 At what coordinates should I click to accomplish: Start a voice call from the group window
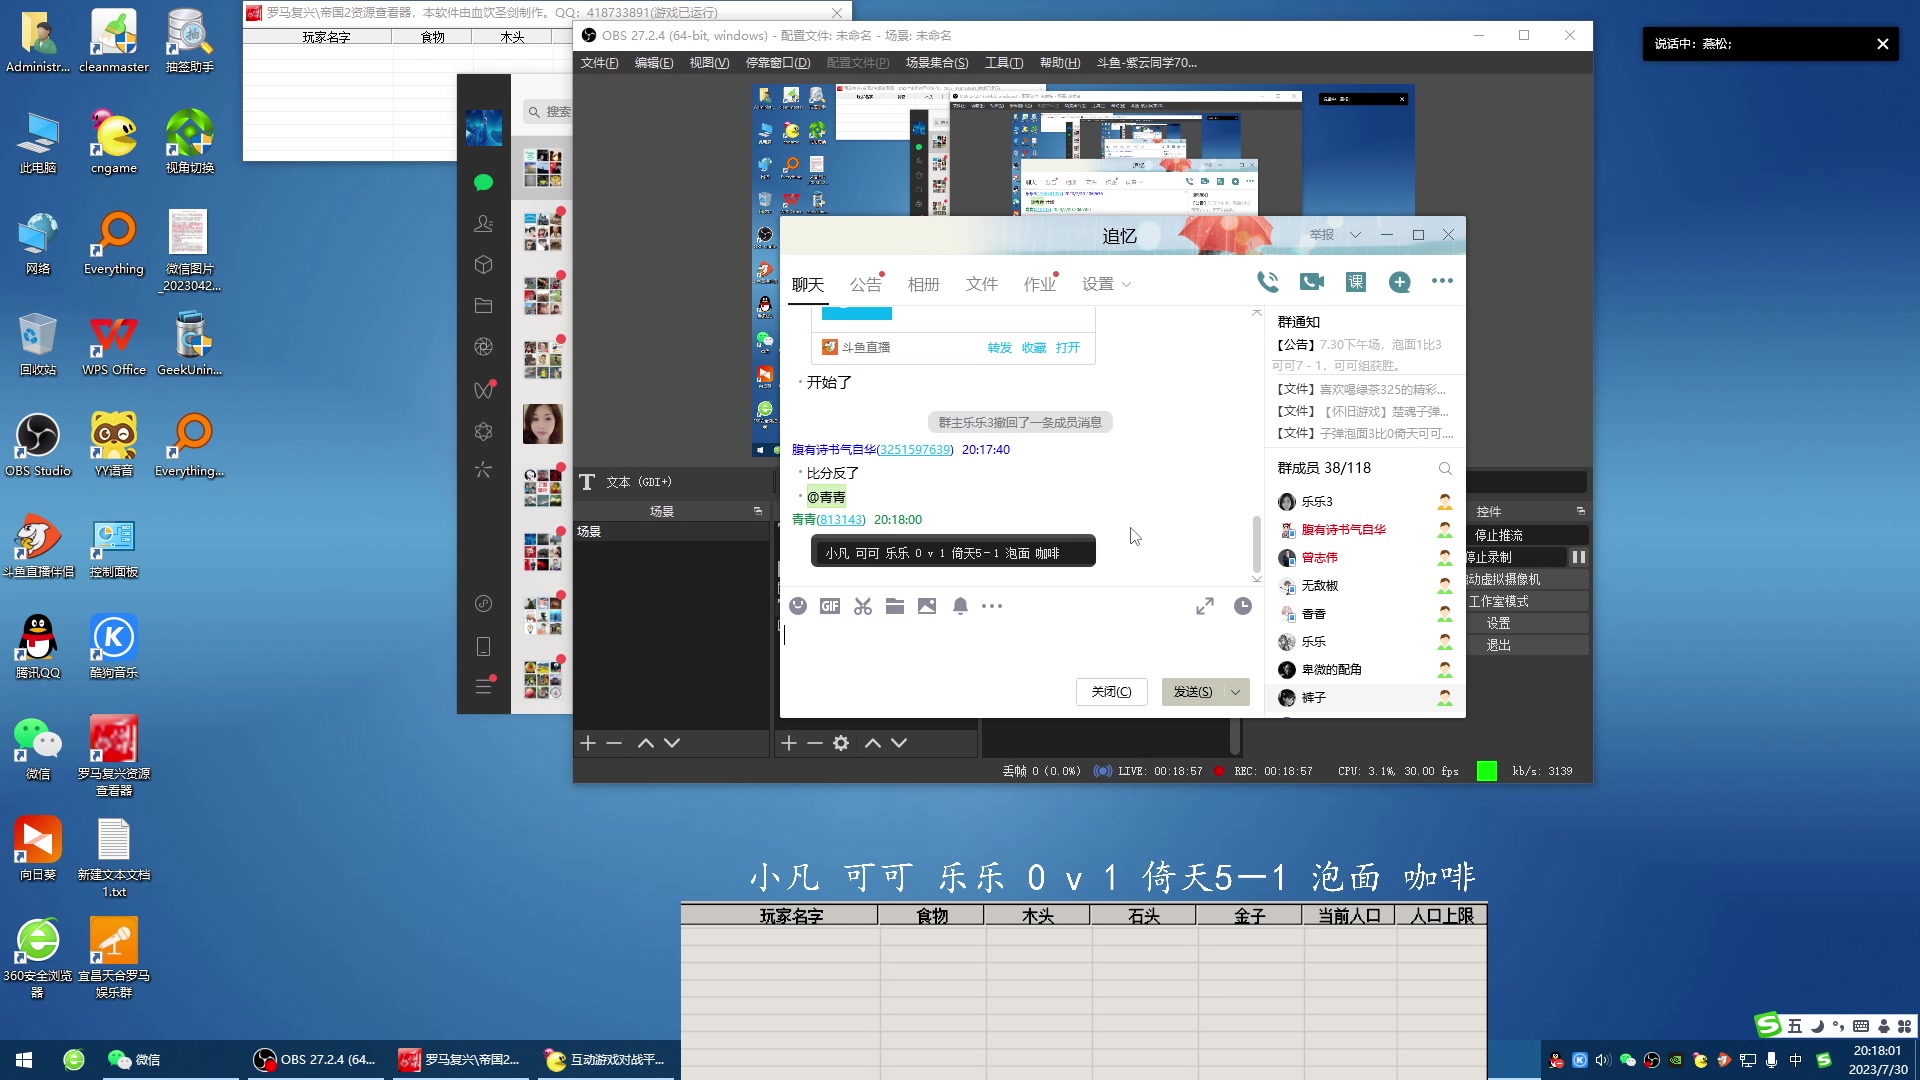(1268, 282)
